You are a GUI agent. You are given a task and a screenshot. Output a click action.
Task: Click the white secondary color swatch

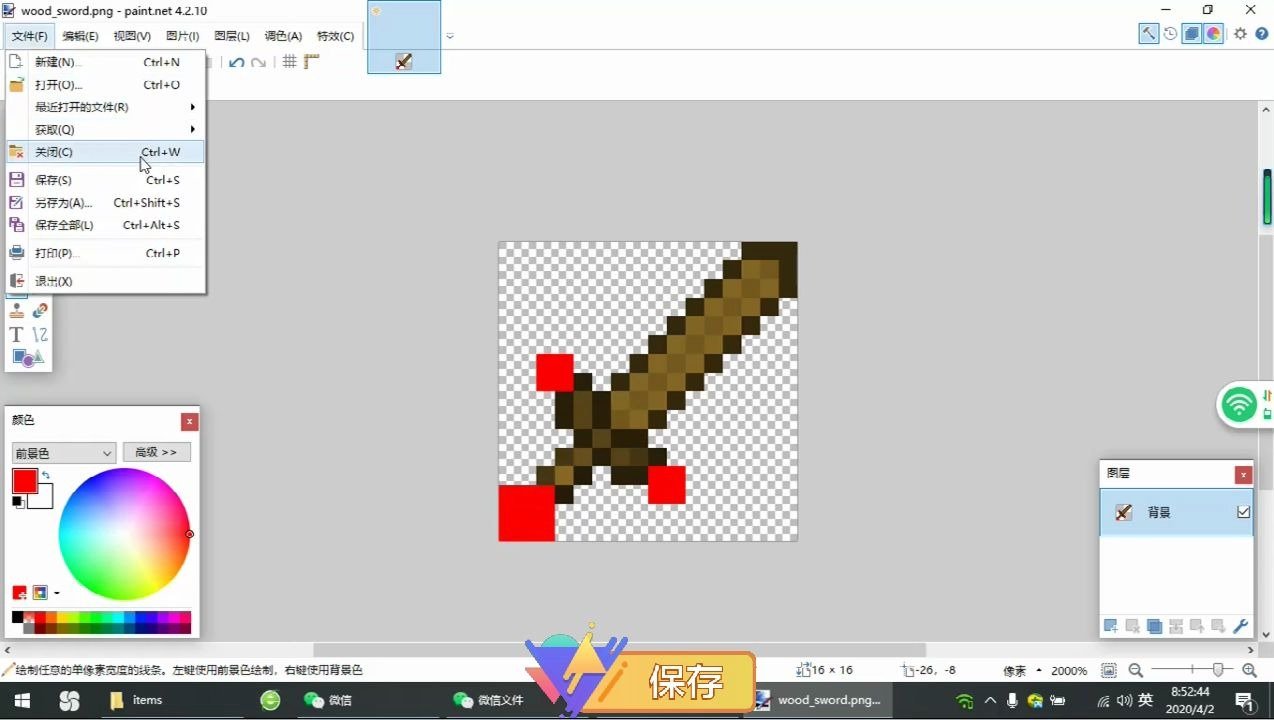coord(42,498)
